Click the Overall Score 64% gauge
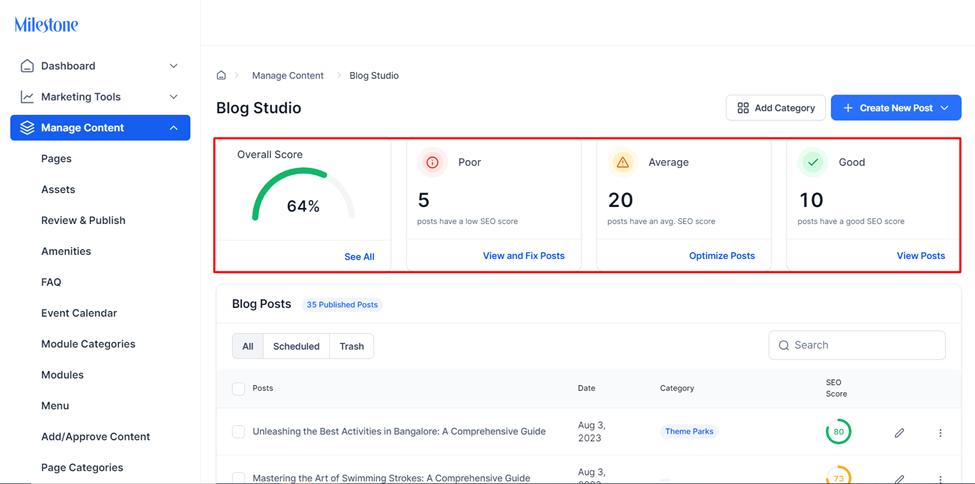 pyautogui.click(x=303, y=194)
